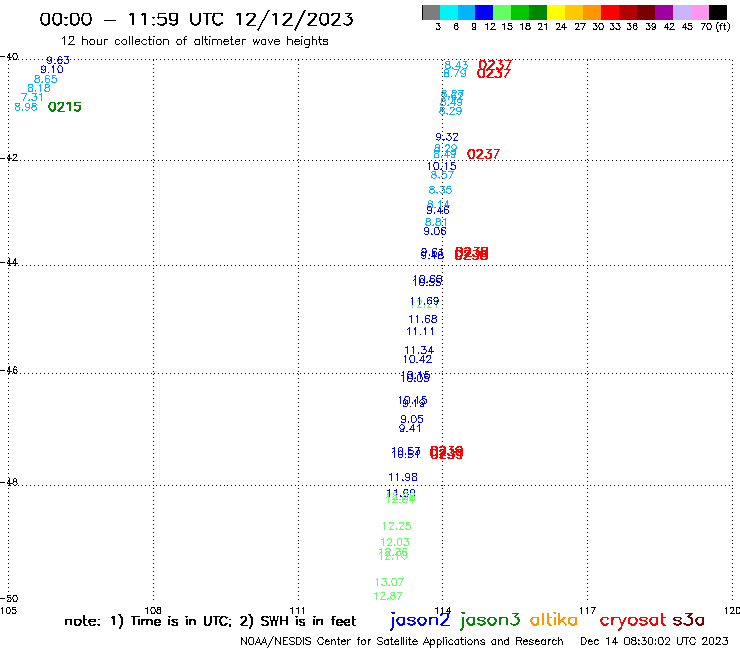This screenshot has height=650, width=740.
Task: Click the "9.41" wave height reading
Action: click(x=410, y=429)
